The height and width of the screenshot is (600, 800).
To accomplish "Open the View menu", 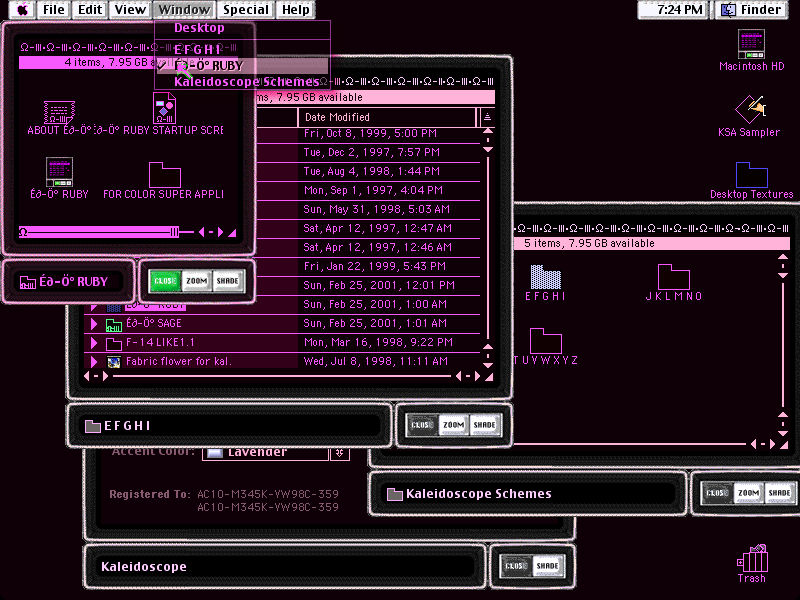I will [x=130, y=10].
